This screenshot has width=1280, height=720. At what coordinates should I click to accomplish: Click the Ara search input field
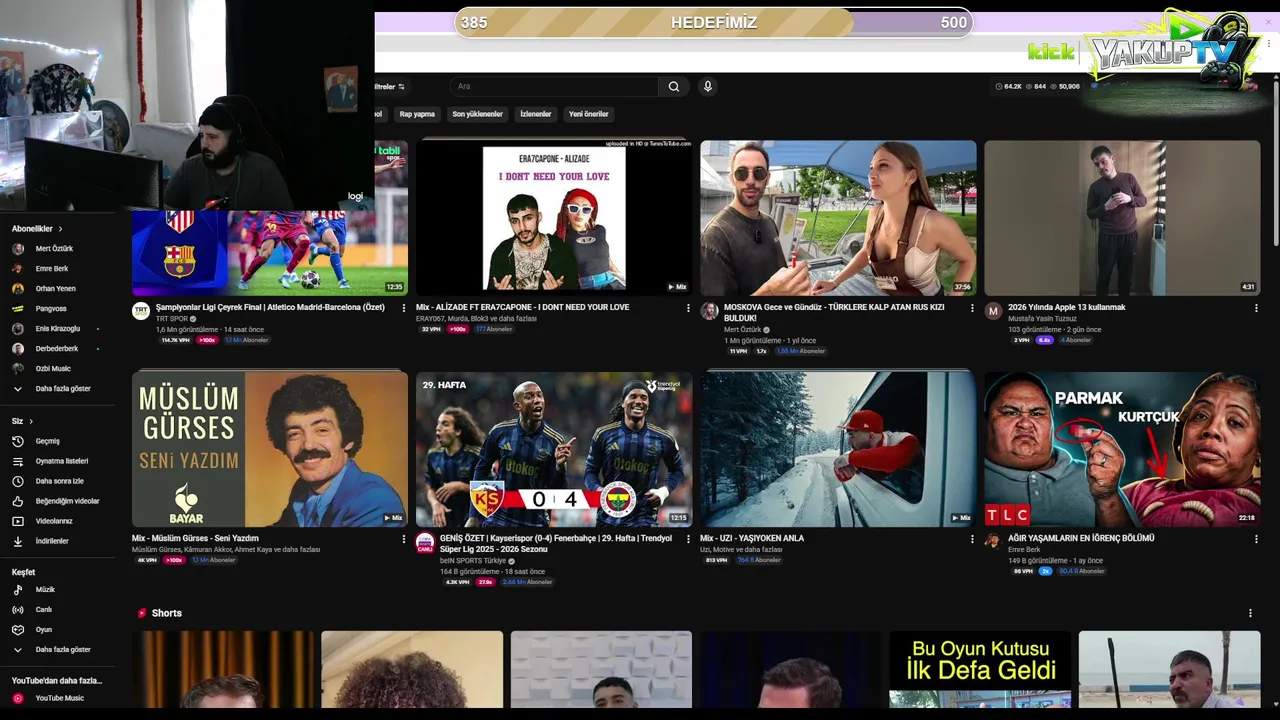tap(553, 87)
